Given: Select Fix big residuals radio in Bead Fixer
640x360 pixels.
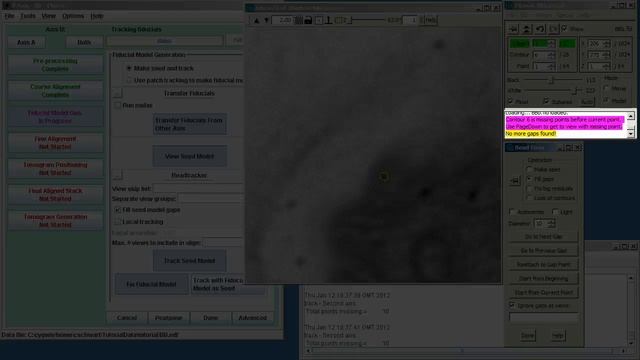Looking at the screenshot, I should (x=529, y=189).
